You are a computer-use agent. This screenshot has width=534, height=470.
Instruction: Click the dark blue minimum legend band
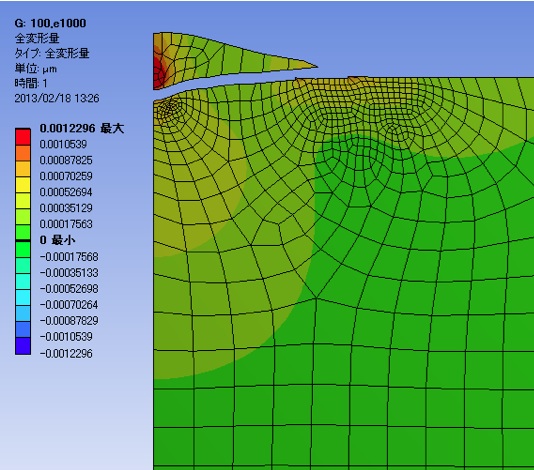tap(23, 346)
